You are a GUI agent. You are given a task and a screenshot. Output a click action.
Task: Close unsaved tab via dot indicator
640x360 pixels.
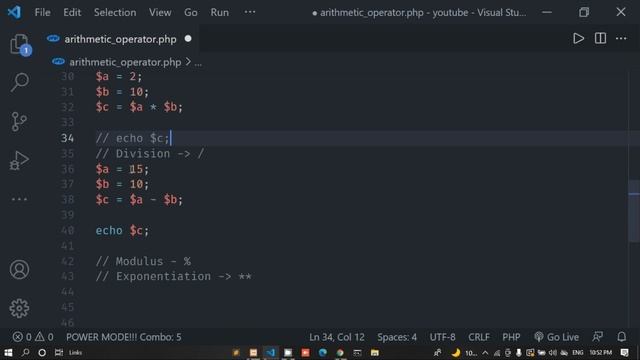(188, 38)
